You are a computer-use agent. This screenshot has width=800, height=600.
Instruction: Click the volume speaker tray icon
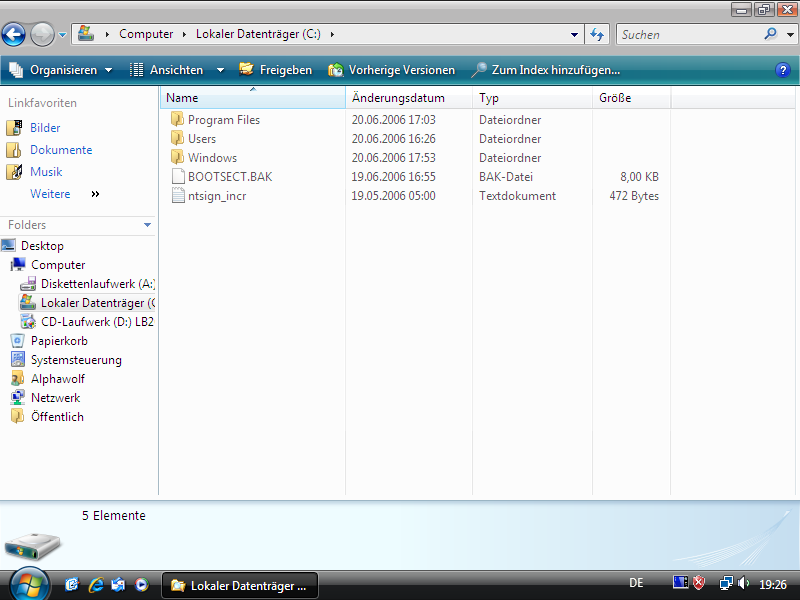click(x=743, y=583)
